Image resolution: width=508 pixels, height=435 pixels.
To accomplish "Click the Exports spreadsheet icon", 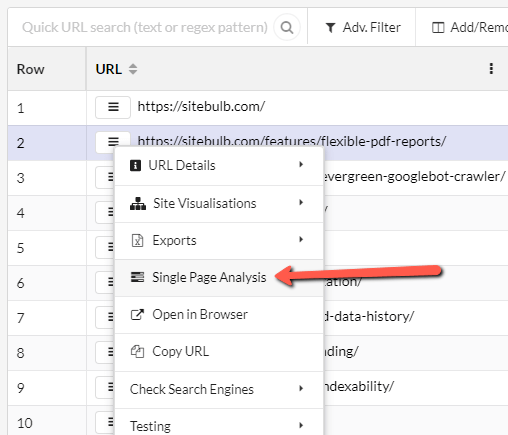I will (137, 240).
